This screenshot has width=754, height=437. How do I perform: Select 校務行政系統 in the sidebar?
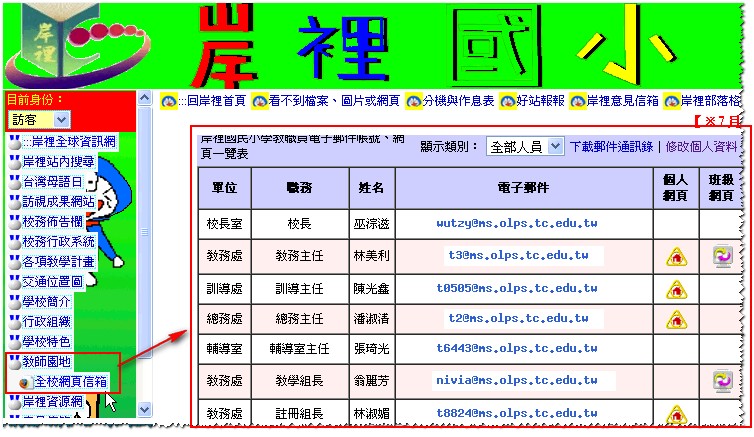[x=58, y=241]
